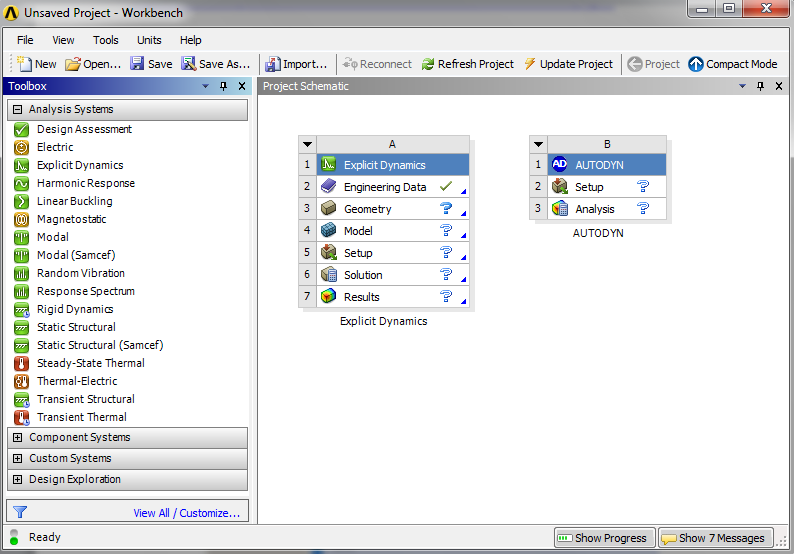The width and height of the screenshot is (794, 554).
Task: Open system A header dropdown arrow
Action: point(307,144)
